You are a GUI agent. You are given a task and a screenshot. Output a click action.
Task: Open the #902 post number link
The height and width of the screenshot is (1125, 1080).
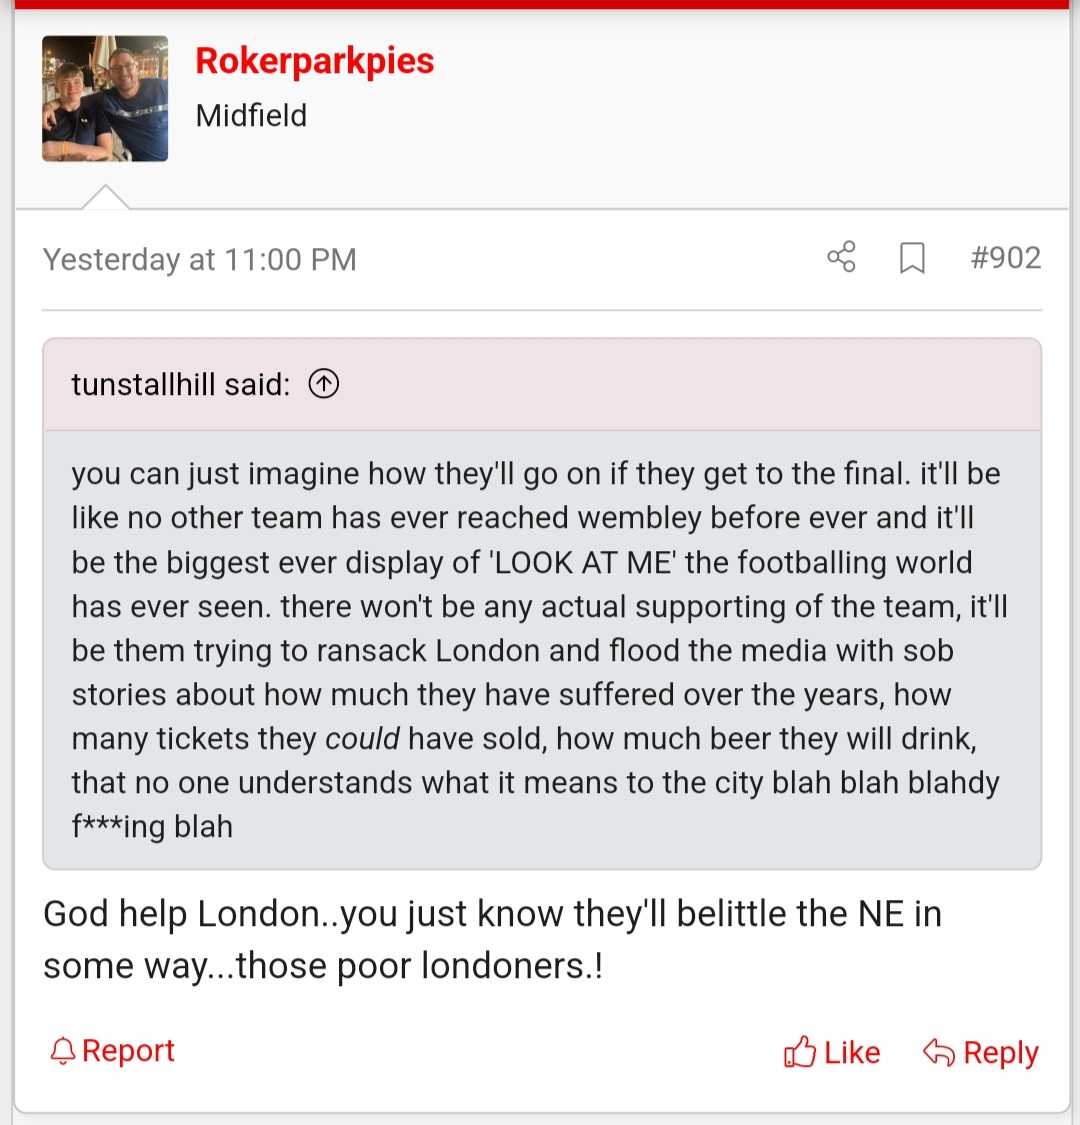[1005, 258]
